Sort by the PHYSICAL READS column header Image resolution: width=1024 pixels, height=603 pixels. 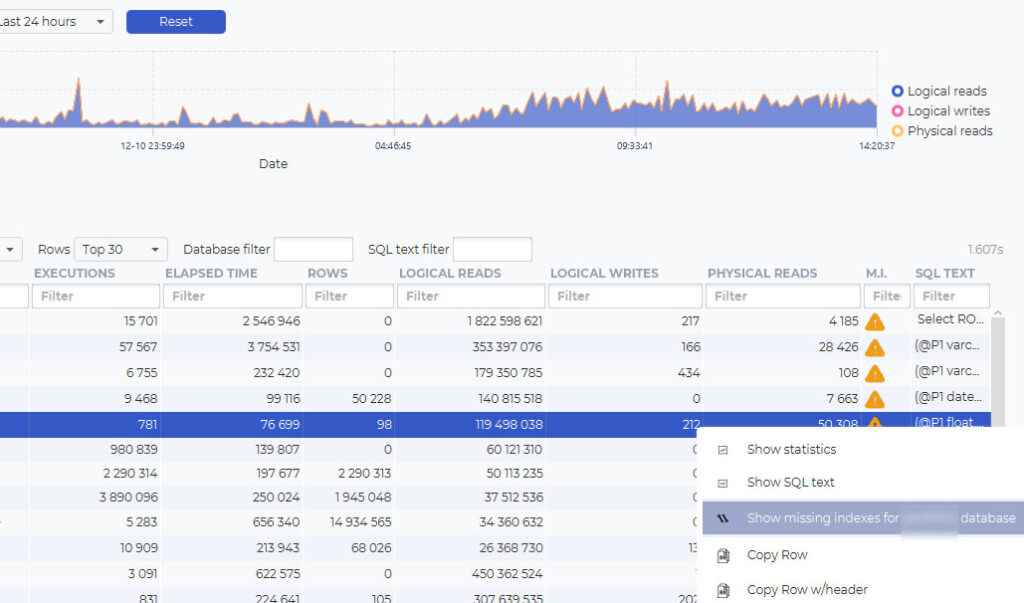762,273
